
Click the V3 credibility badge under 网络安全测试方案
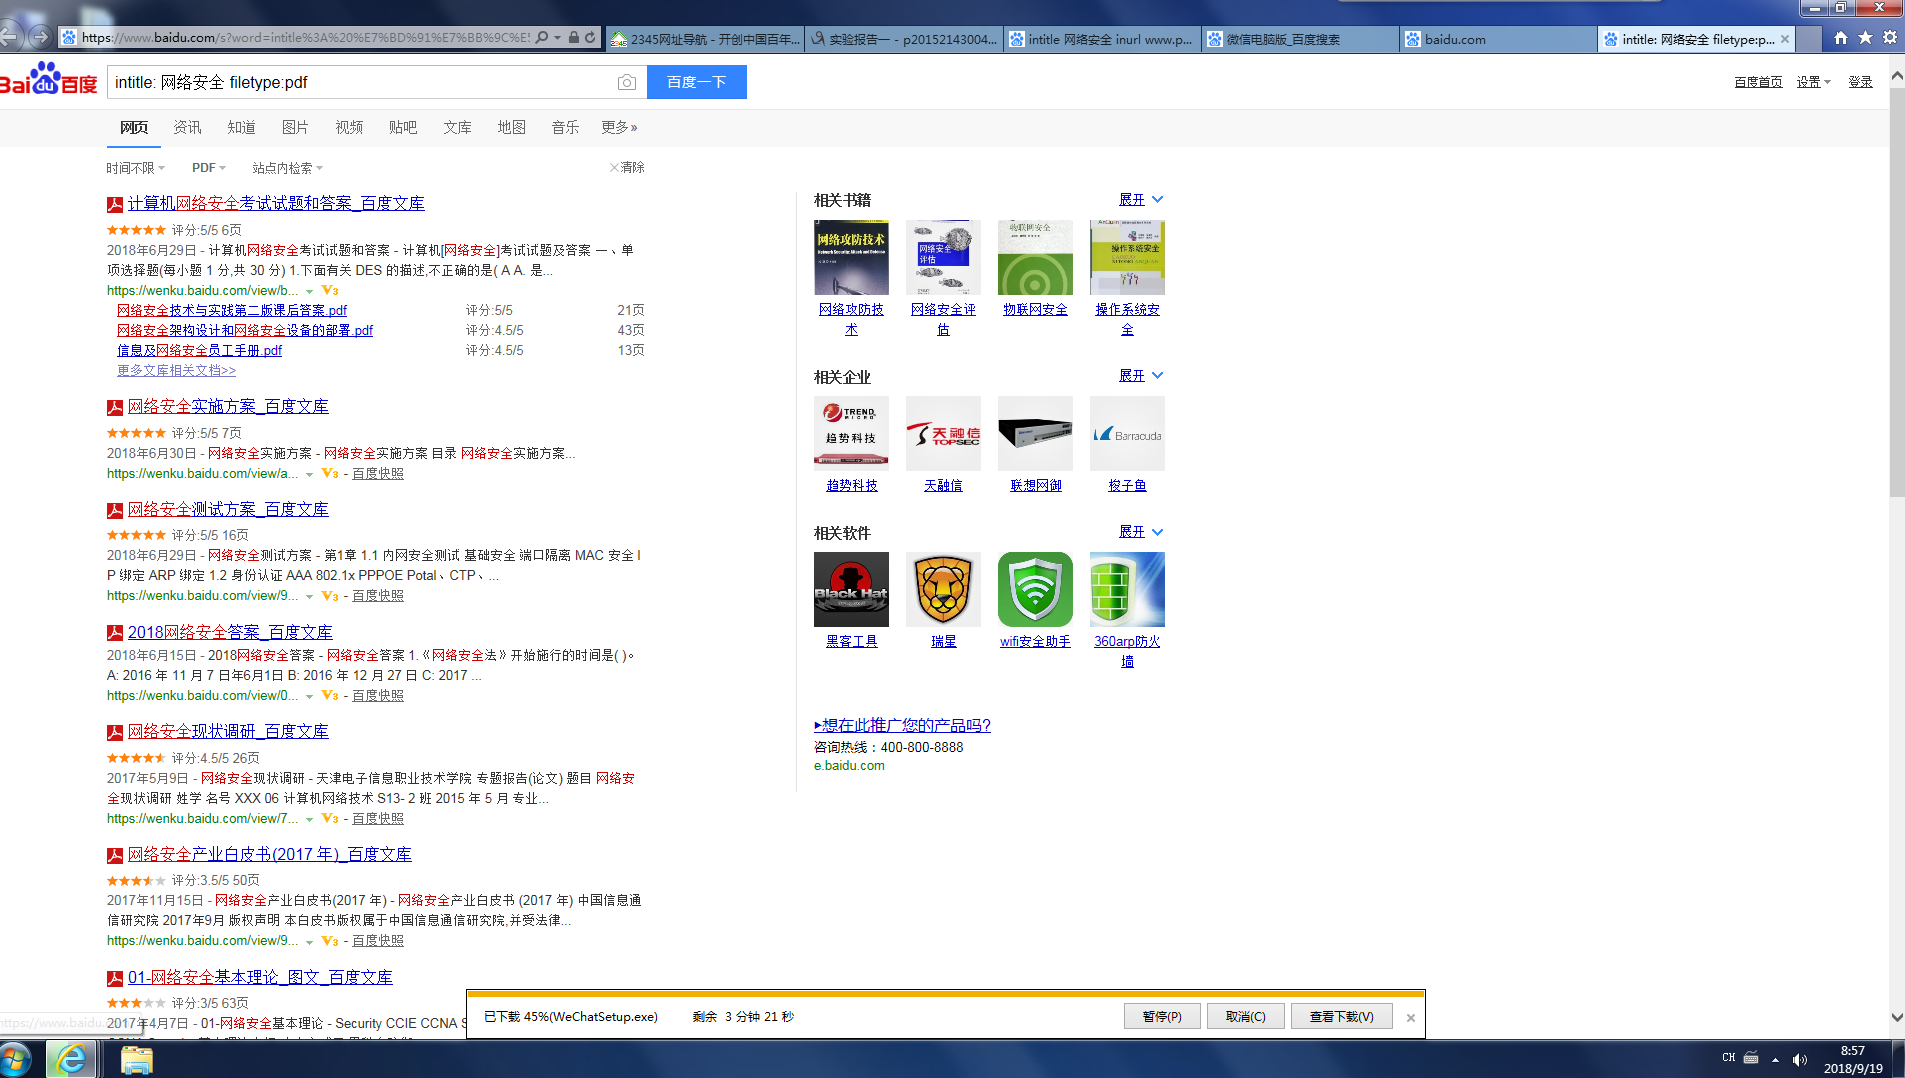pyautogui.click(x=330, y=596)
